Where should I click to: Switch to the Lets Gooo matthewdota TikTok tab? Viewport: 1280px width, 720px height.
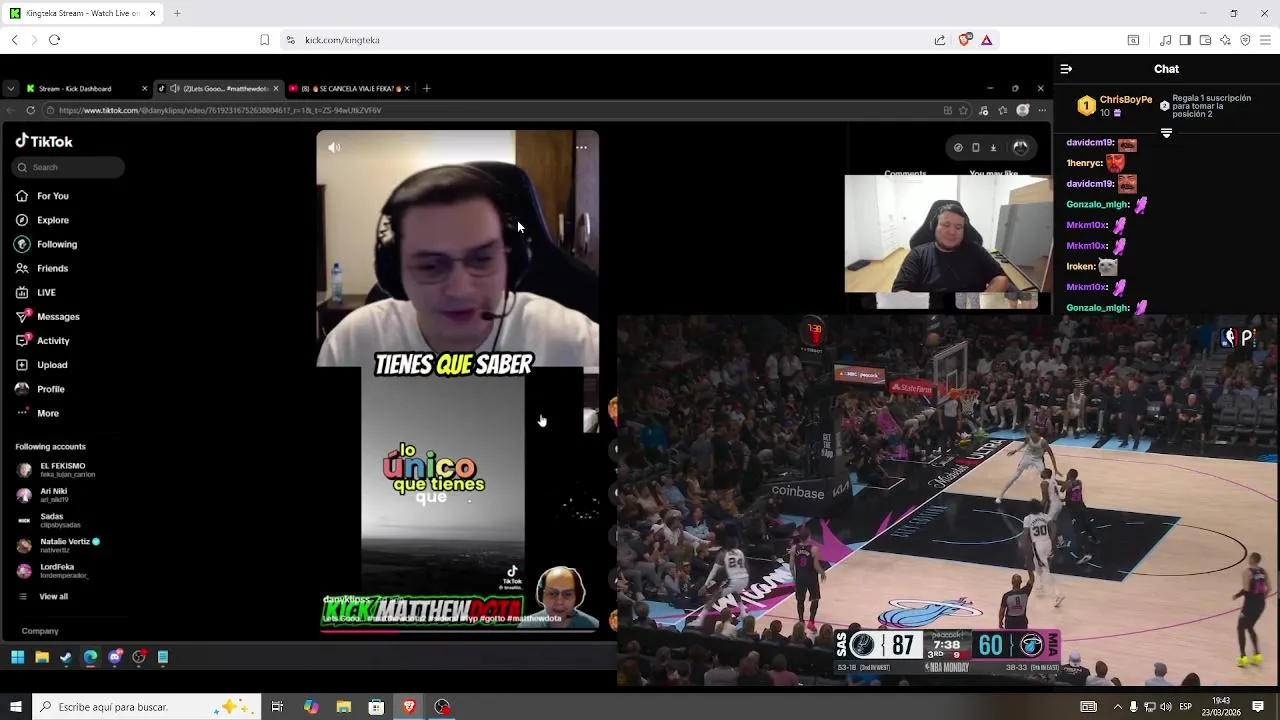218,88
